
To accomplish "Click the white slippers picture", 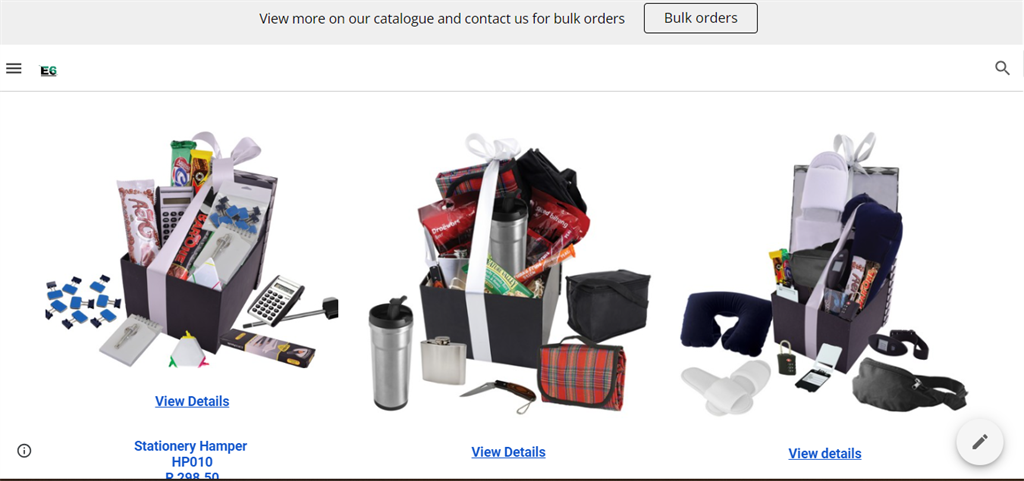I will [x=725, y=386].
